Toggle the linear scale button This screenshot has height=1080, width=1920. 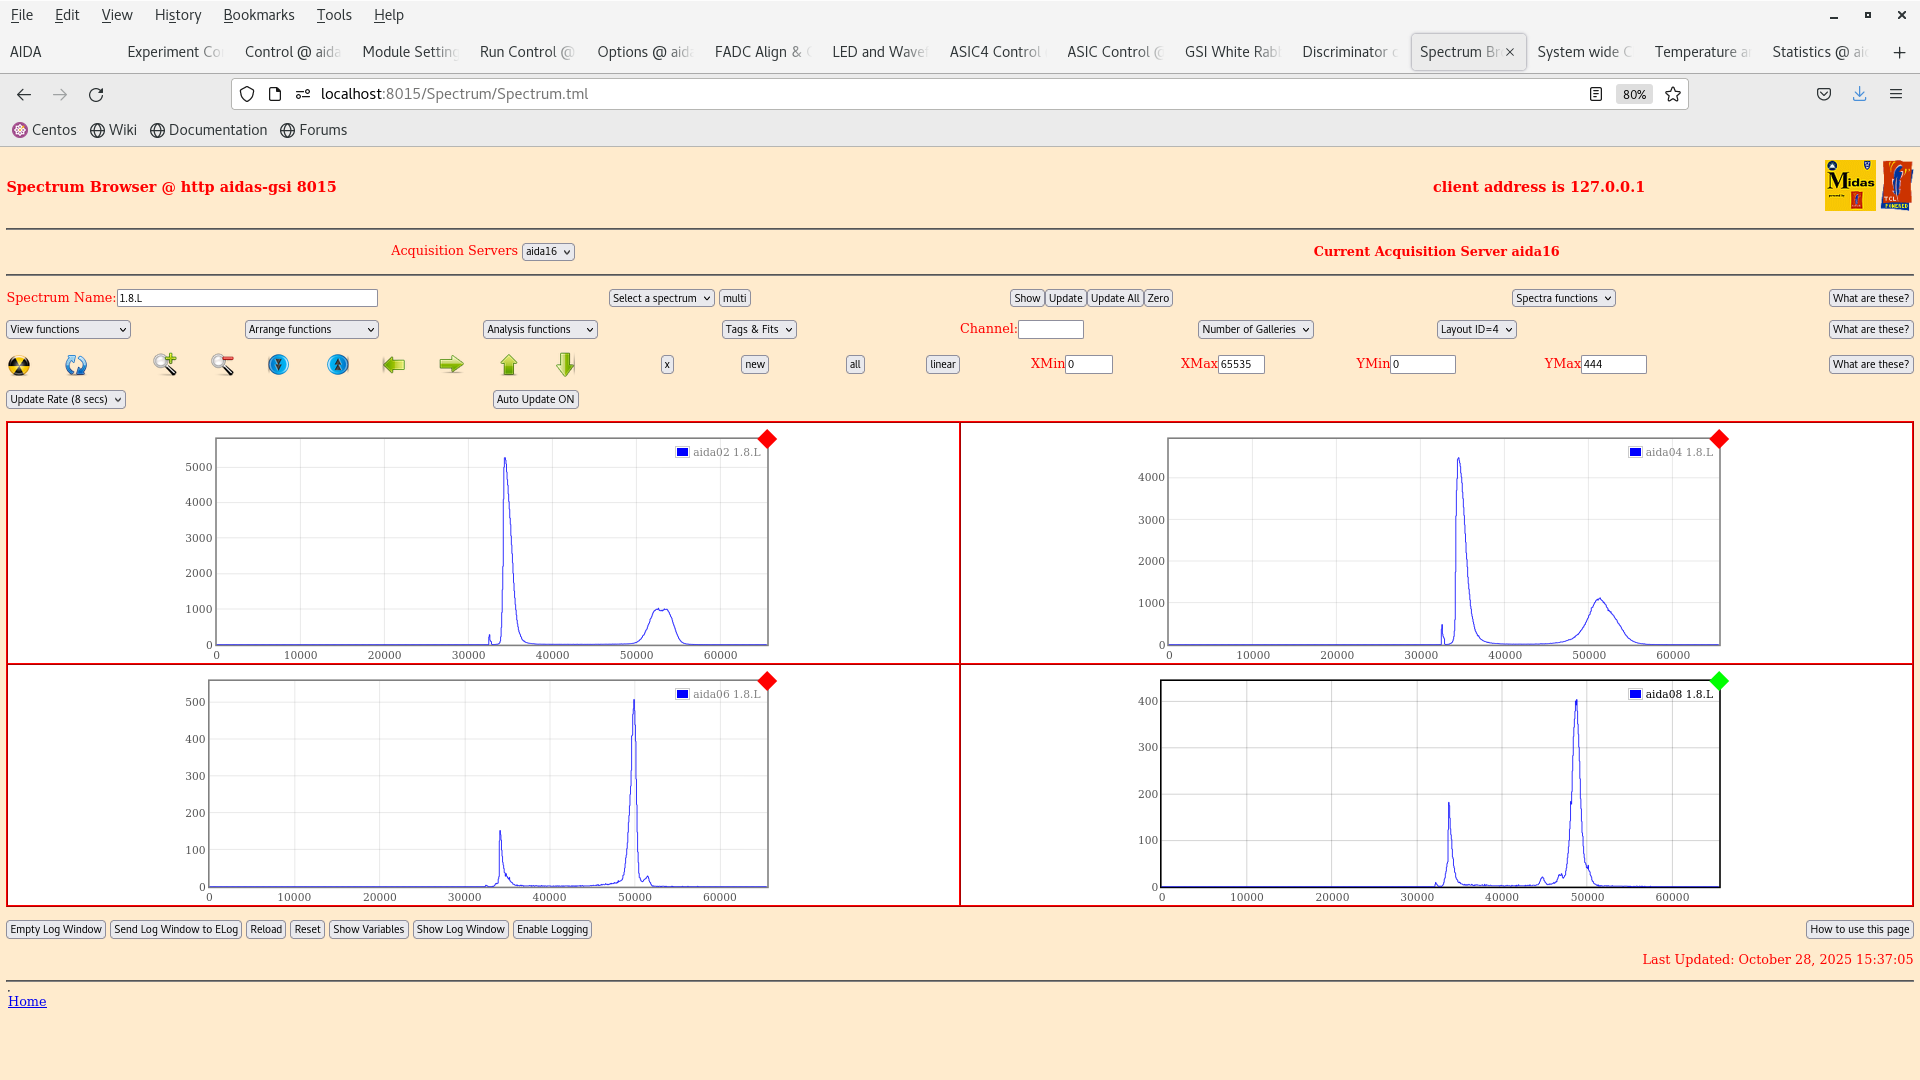(941, 364)
